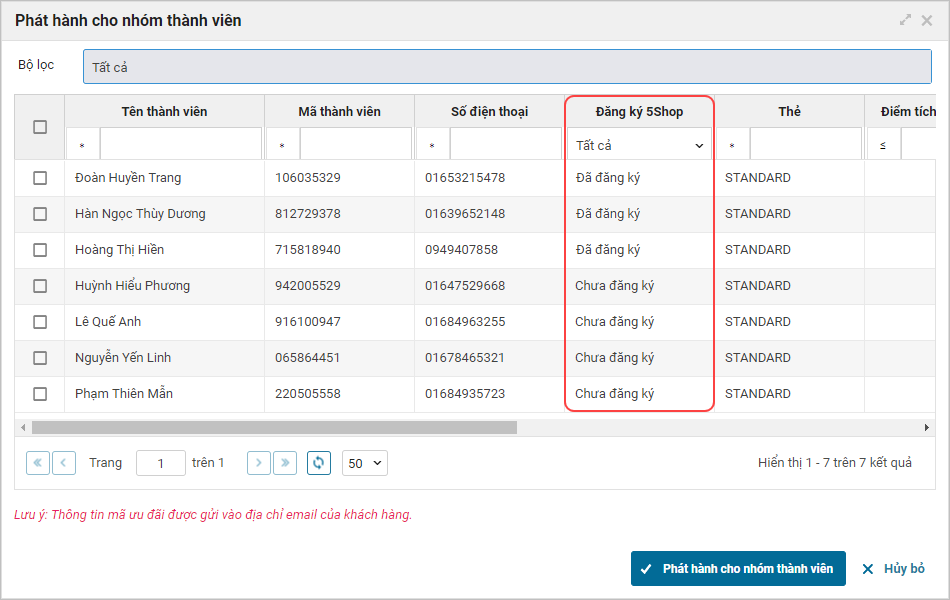The image size is (950, 600).
Task: Click Chưa đăng ký for Huỳnh Hiểu Phương
Action: [614, 285]
